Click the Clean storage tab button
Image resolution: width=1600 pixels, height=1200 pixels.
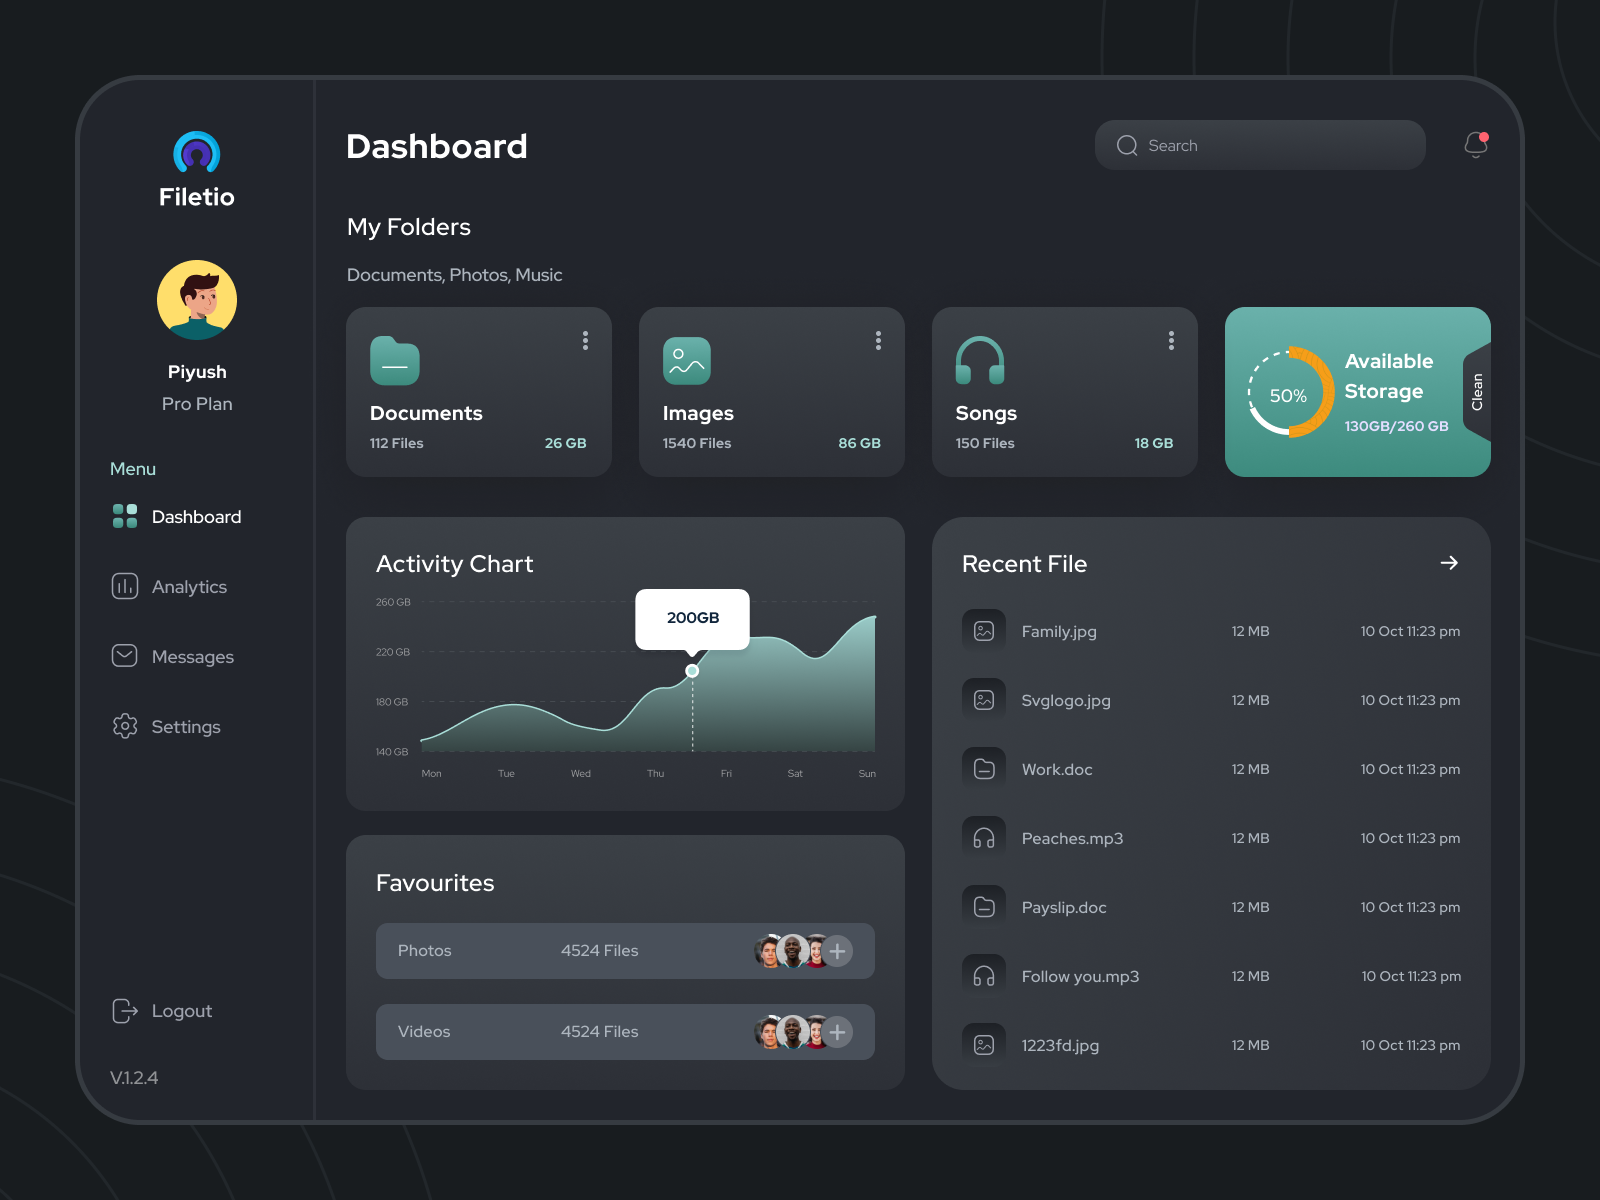1477,392
